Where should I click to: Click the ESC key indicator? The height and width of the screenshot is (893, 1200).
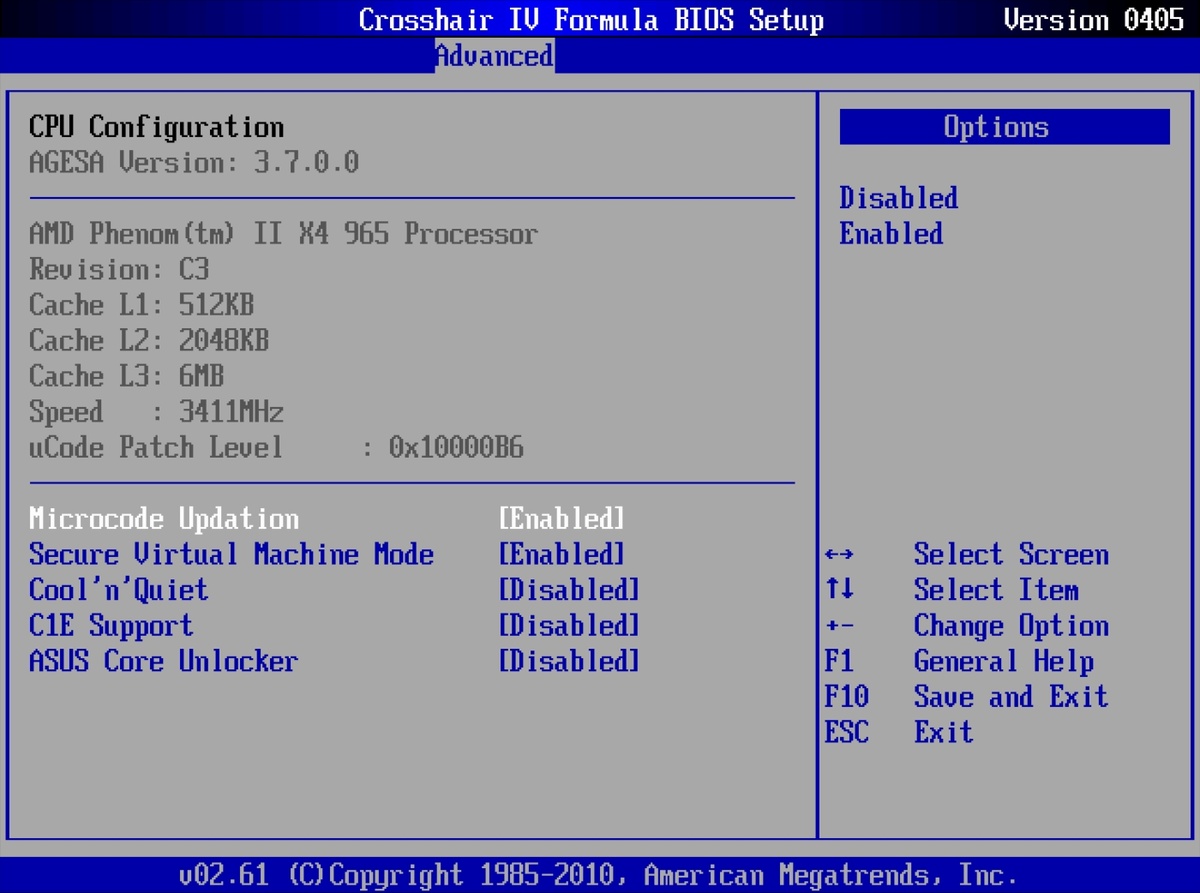click(x=846, y=733)
